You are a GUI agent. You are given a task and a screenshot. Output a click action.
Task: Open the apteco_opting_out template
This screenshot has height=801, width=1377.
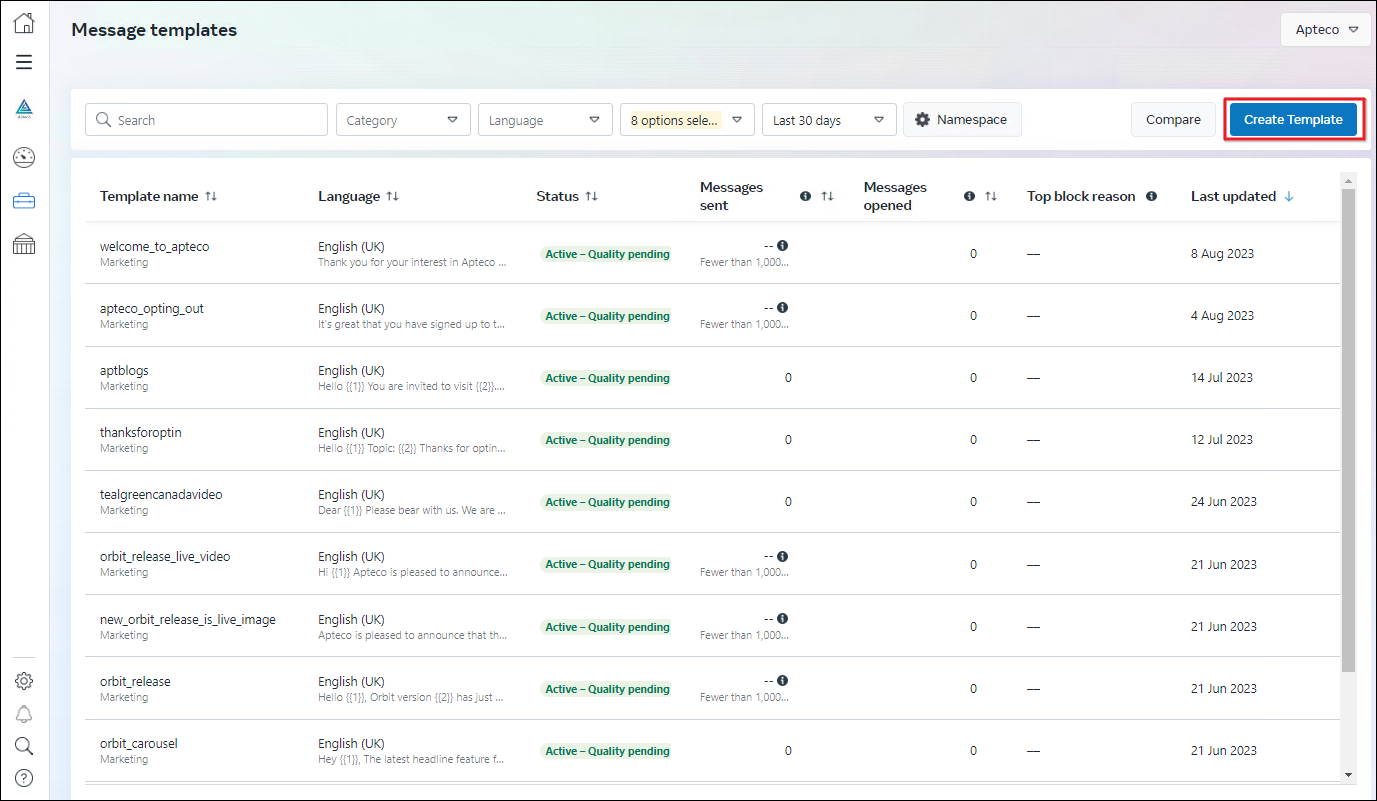point(152,309)
